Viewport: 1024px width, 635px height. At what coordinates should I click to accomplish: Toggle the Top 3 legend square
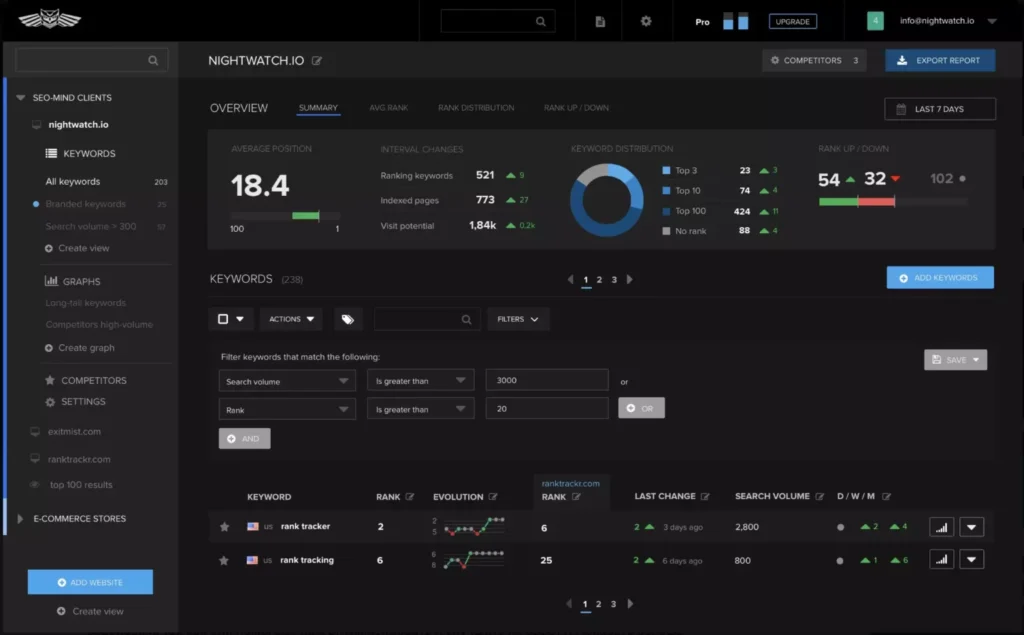(666, 171)
